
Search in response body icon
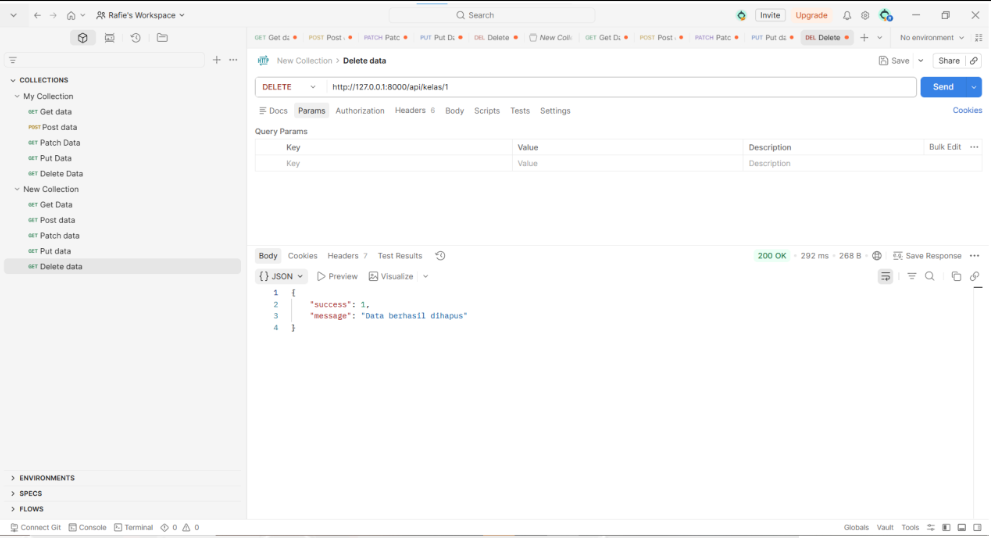coord(930,276)
